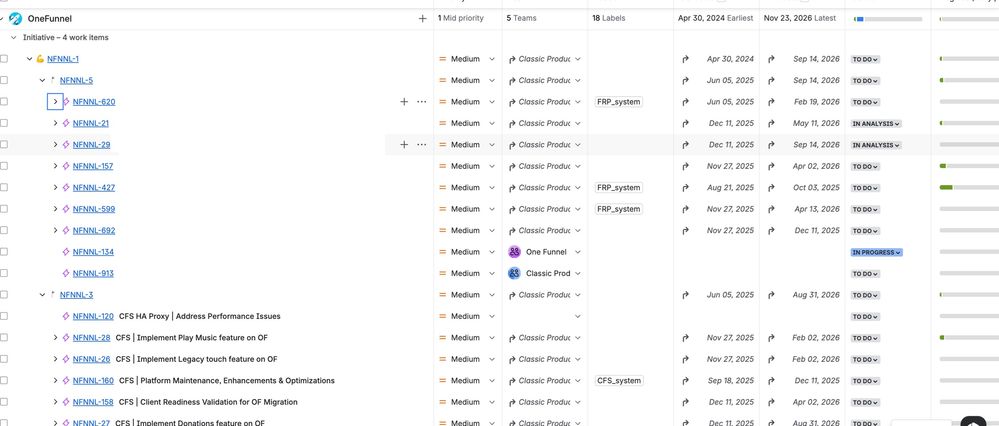Image resolution: width=999 pixels, height=426 pixels.
Task: Collapse the NFNNL-5 tree node
Action: (x=43, y=80)
